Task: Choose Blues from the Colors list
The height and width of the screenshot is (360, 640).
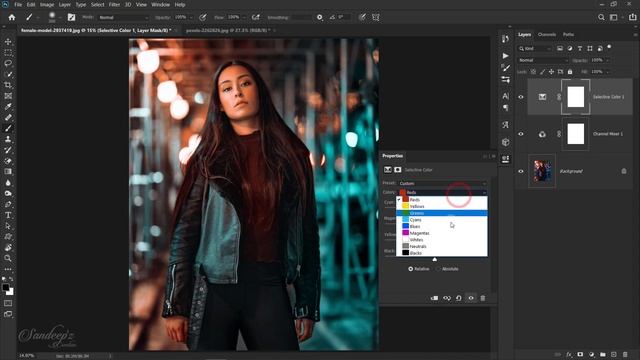Action: [x=442, y=226]
